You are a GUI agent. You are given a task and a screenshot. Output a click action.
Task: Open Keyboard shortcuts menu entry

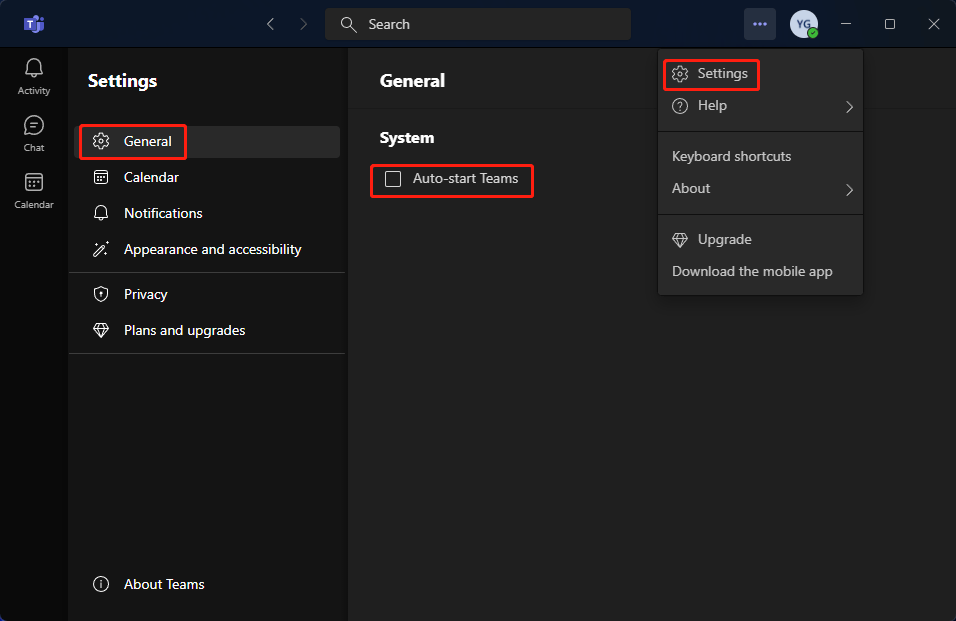[760, 157]
